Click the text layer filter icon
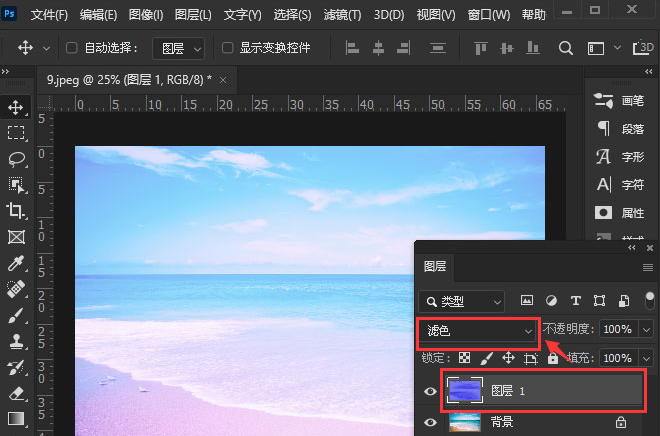Screen dimensions: 660x436 coord(575,301)
